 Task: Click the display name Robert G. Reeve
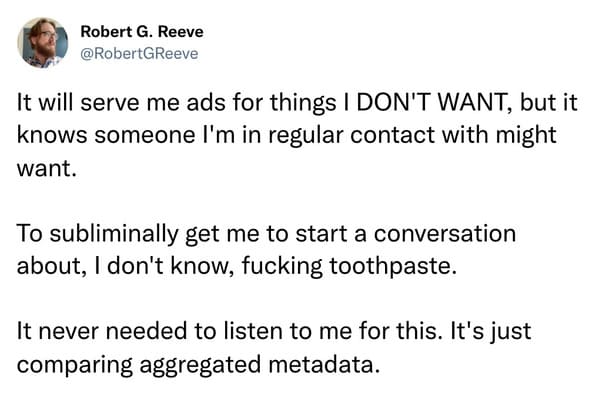(142, 31)
